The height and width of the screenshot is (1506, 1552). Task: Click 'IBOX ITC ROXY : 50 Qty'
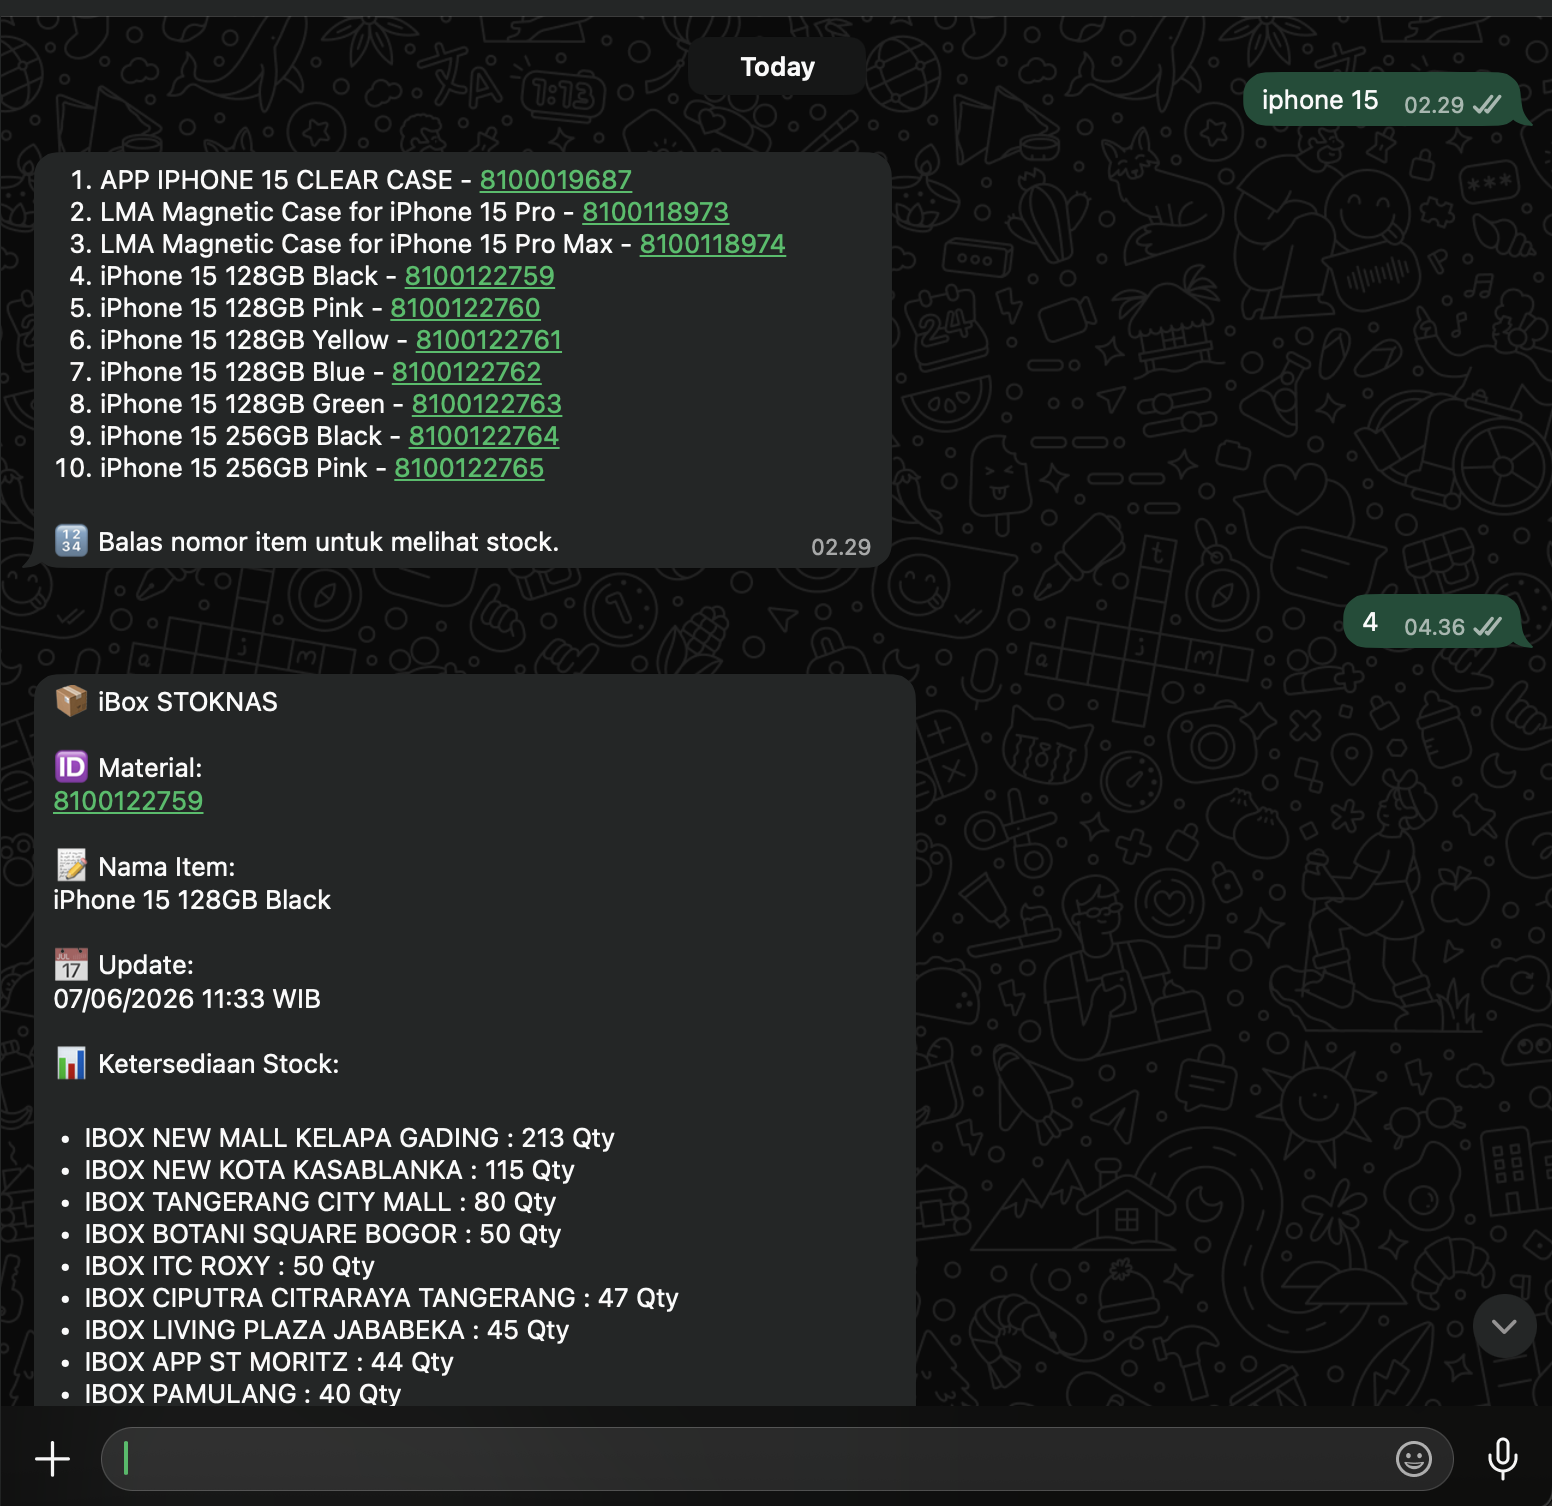pos(229,1266)
